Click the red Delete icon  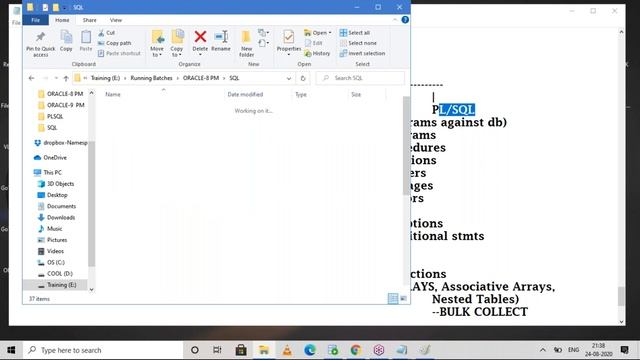pyautogui.click(x=200, y=37)
